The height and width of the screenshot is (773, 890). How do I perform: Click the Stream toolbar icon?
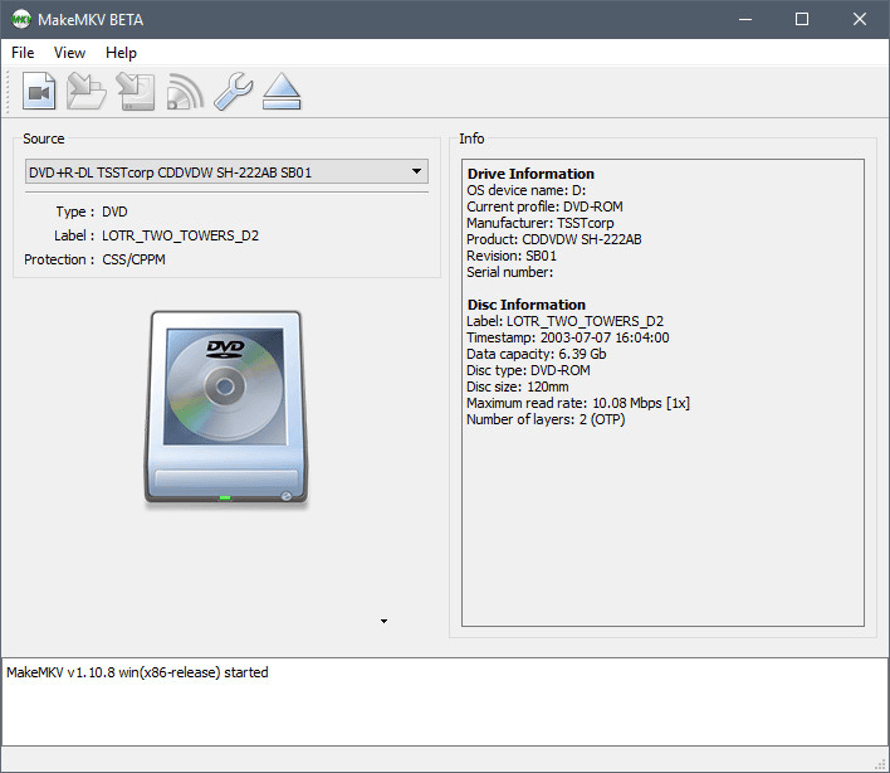coord(184,92)
